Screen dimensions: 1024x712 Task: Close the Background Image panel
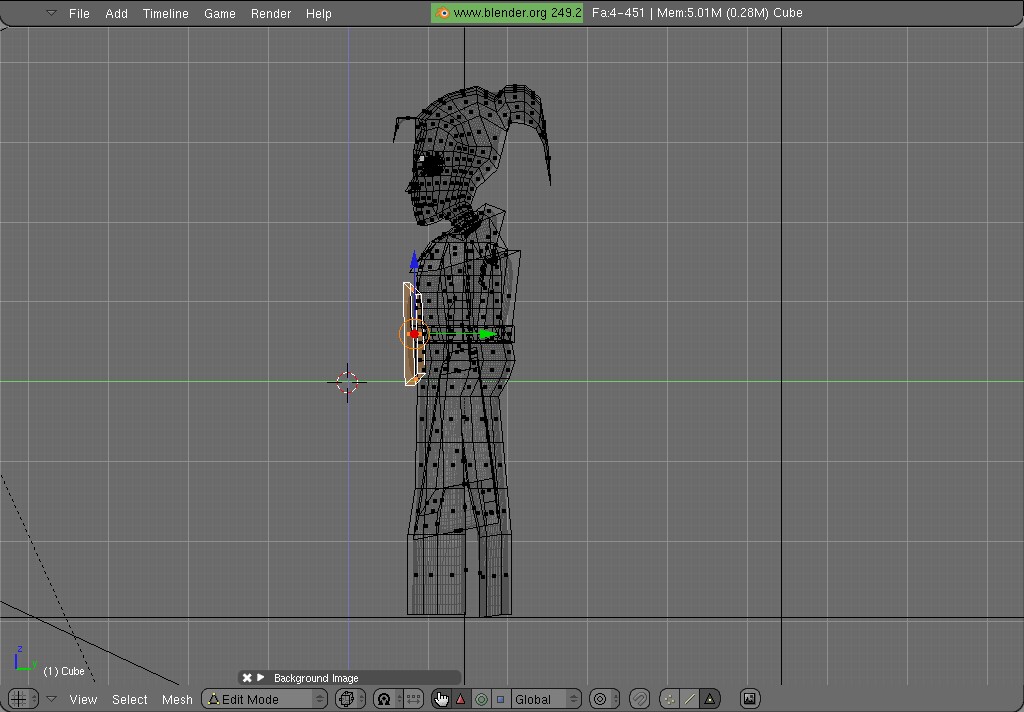coord(247,678)
